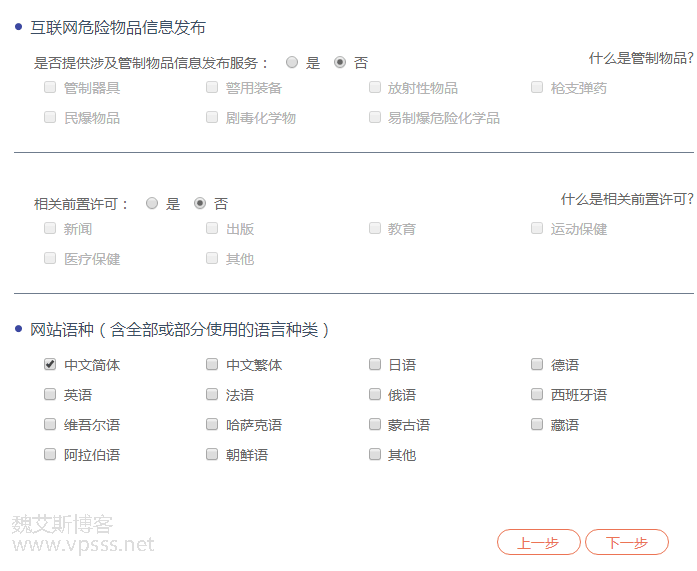
Task: Tick the 俄语 checkbox
Action: pyautogui.click(x=375, y=395)
